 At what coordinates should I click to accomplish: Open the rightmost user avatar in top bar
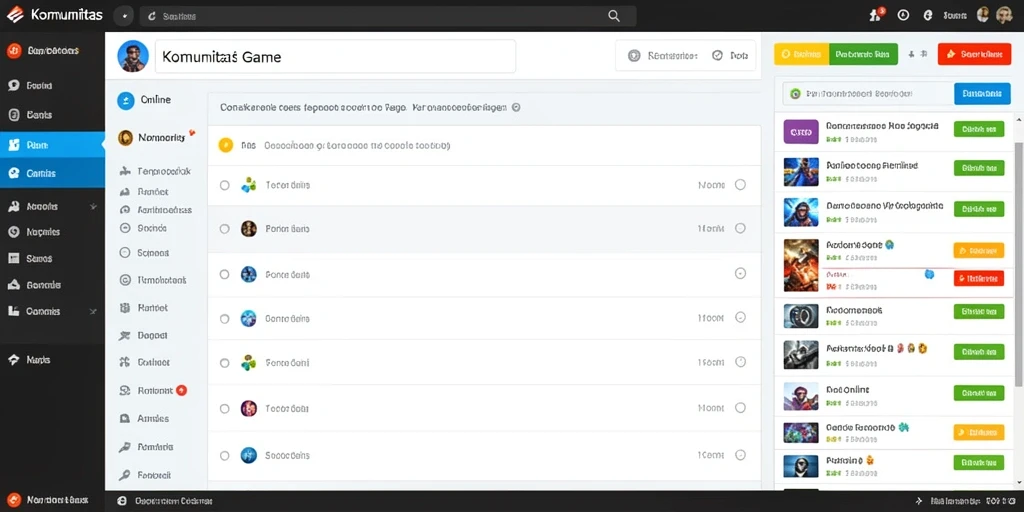(1004, 16)
